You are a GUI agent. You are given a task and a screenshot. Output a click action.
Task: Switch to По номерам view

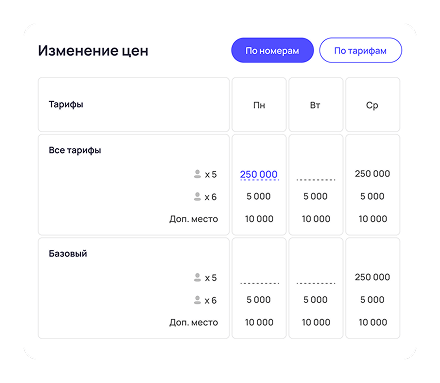(x=272, y=50)
